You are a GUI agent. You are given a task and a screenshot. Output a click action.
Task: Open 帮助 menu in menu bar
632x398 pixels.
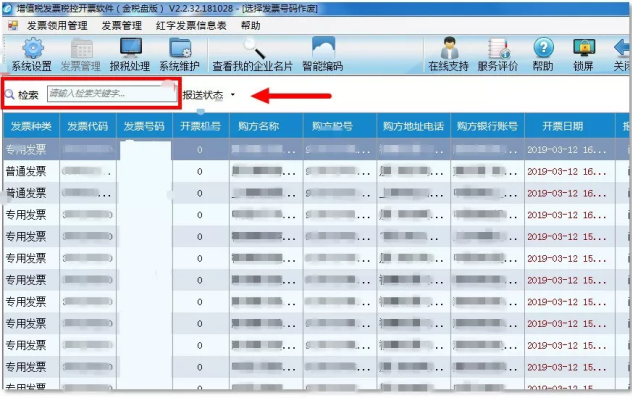pos(250,26)
